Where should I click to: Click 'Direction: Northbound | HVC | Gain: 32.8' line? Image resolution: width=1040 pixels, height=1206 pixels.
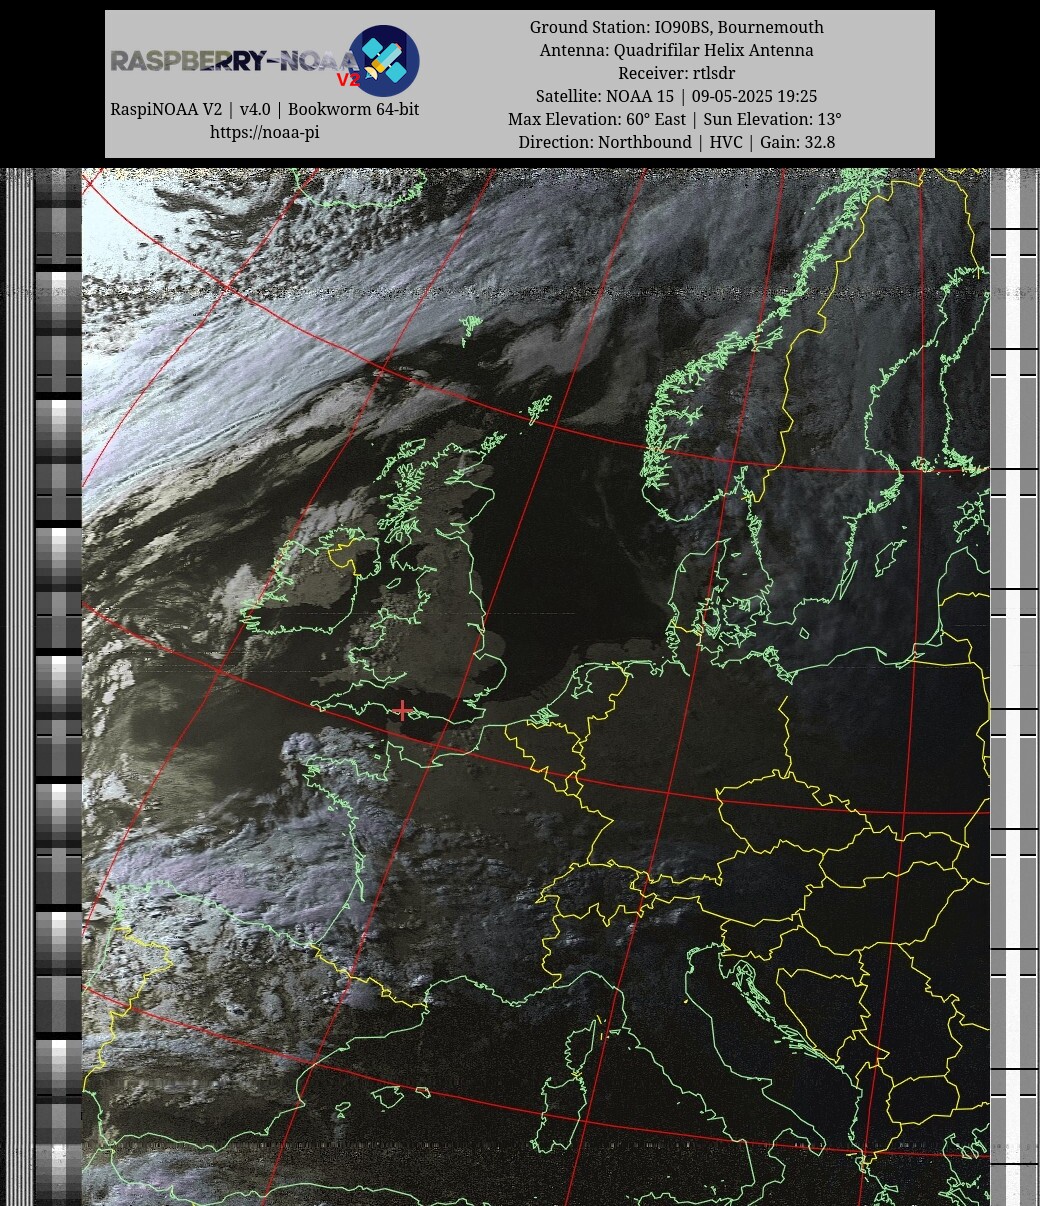tap(676, 142)
